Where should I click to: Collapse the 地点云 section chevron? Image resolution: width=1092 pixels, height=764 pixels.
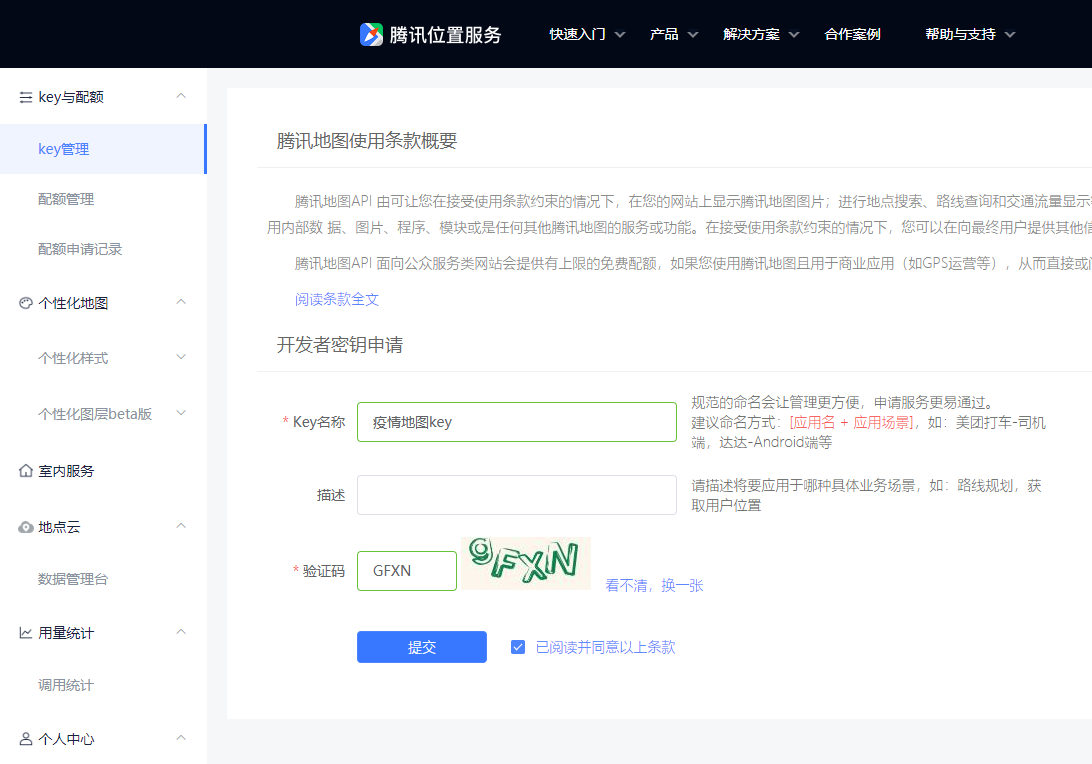[x=181, y=526]
